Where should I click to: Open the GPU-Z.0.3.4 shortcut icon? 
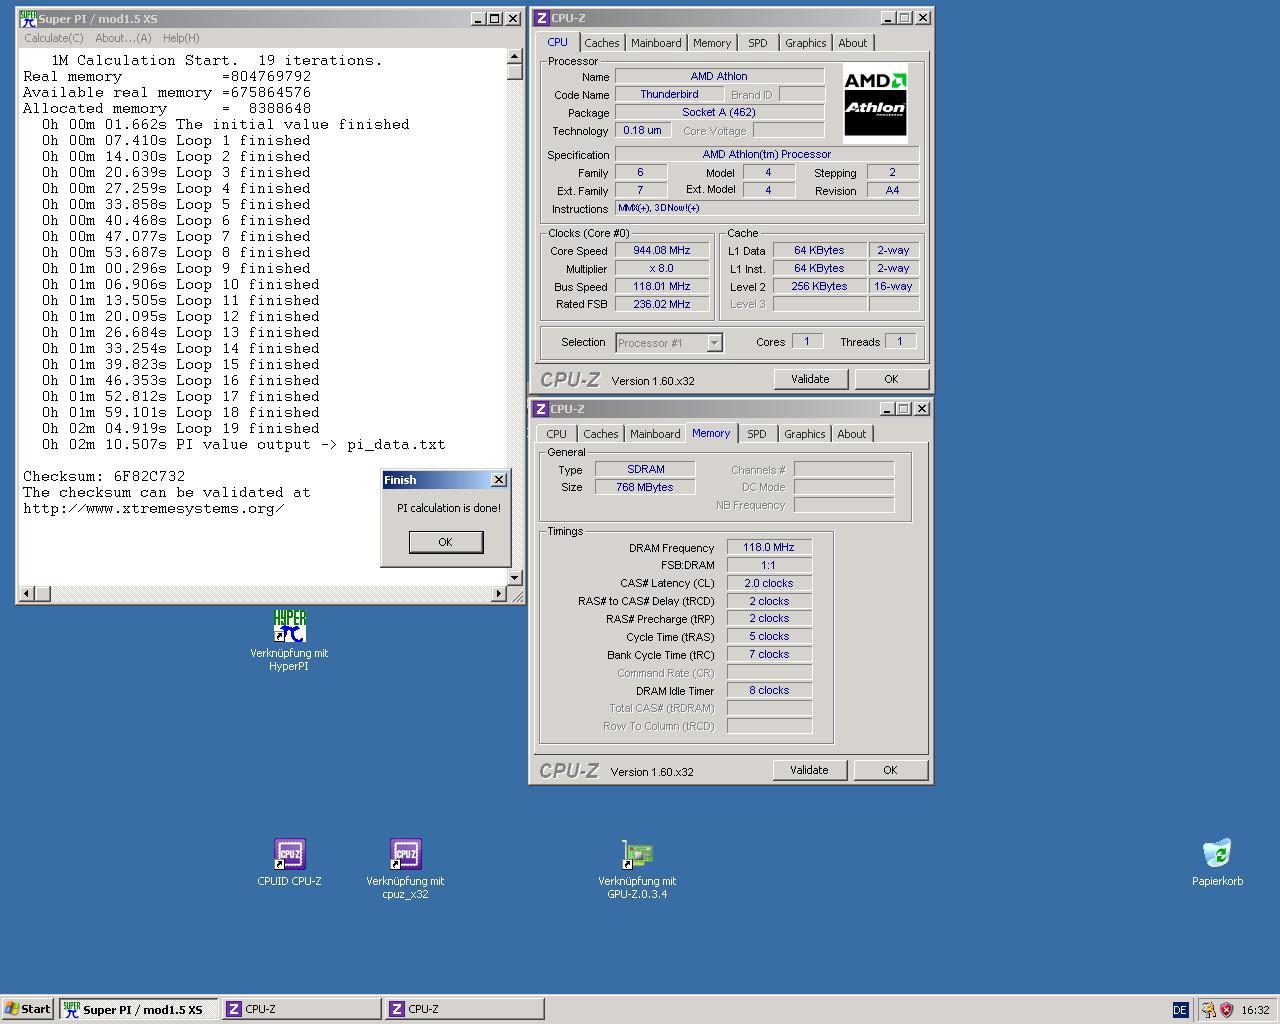pyautogui.click(x=637, y=855)
